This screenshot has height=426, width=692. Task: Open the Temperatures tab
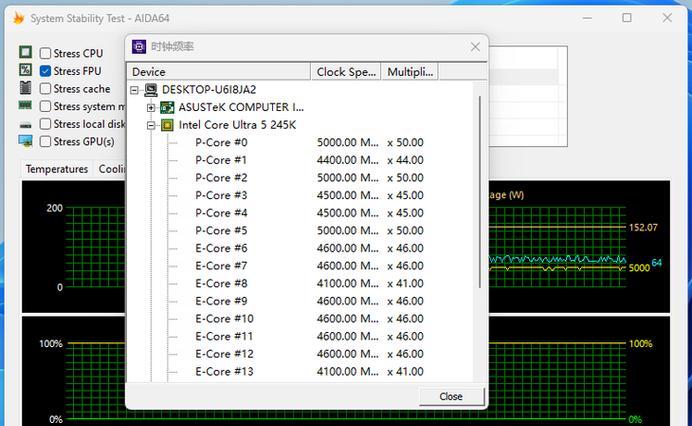coord(57,169)
